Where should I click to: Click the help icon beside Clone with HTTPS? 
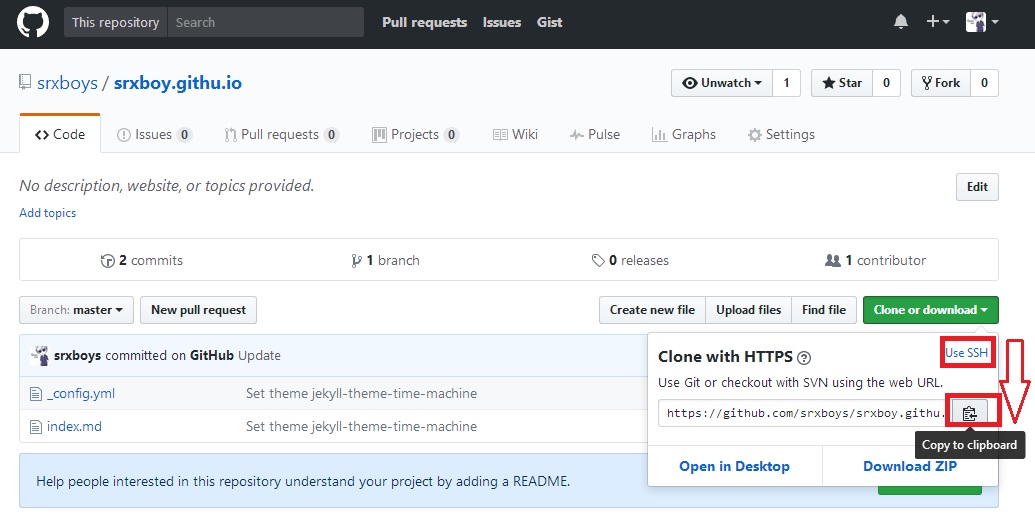point(803,358)
